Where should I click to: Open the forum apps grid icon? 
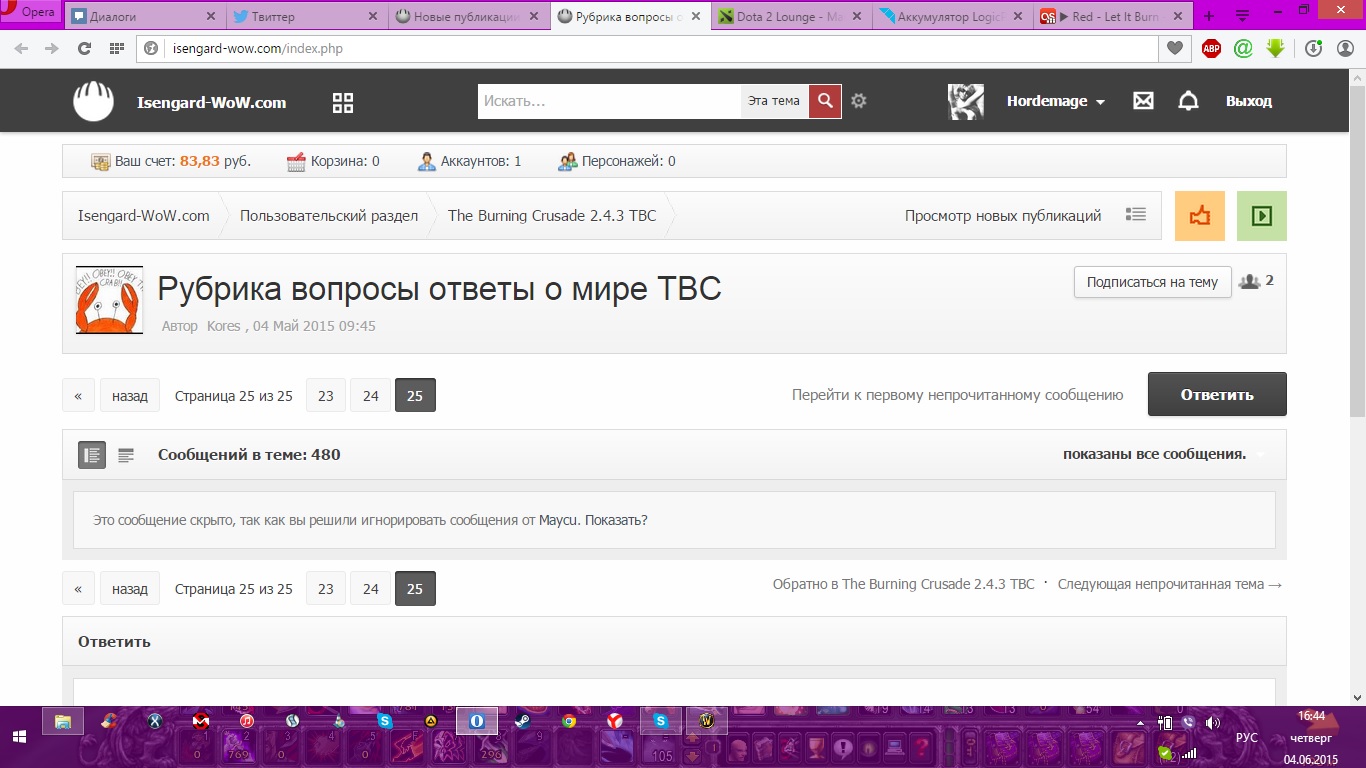(343, 102)
